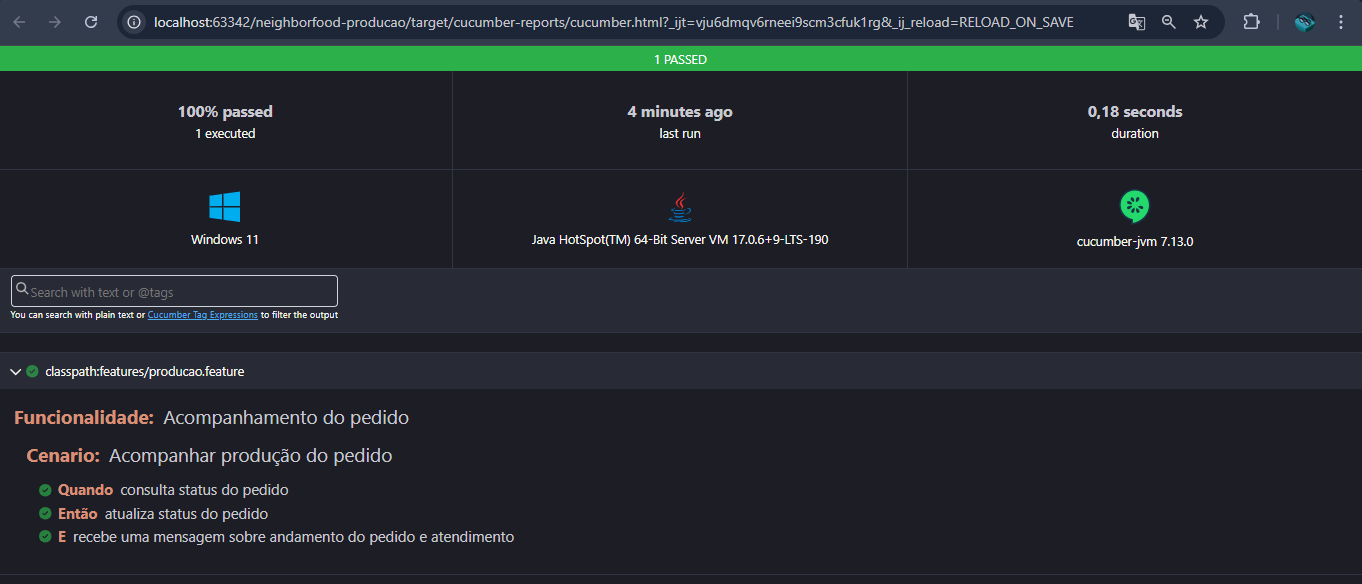Bookmark this page with the star

[x=1201, y=22]
